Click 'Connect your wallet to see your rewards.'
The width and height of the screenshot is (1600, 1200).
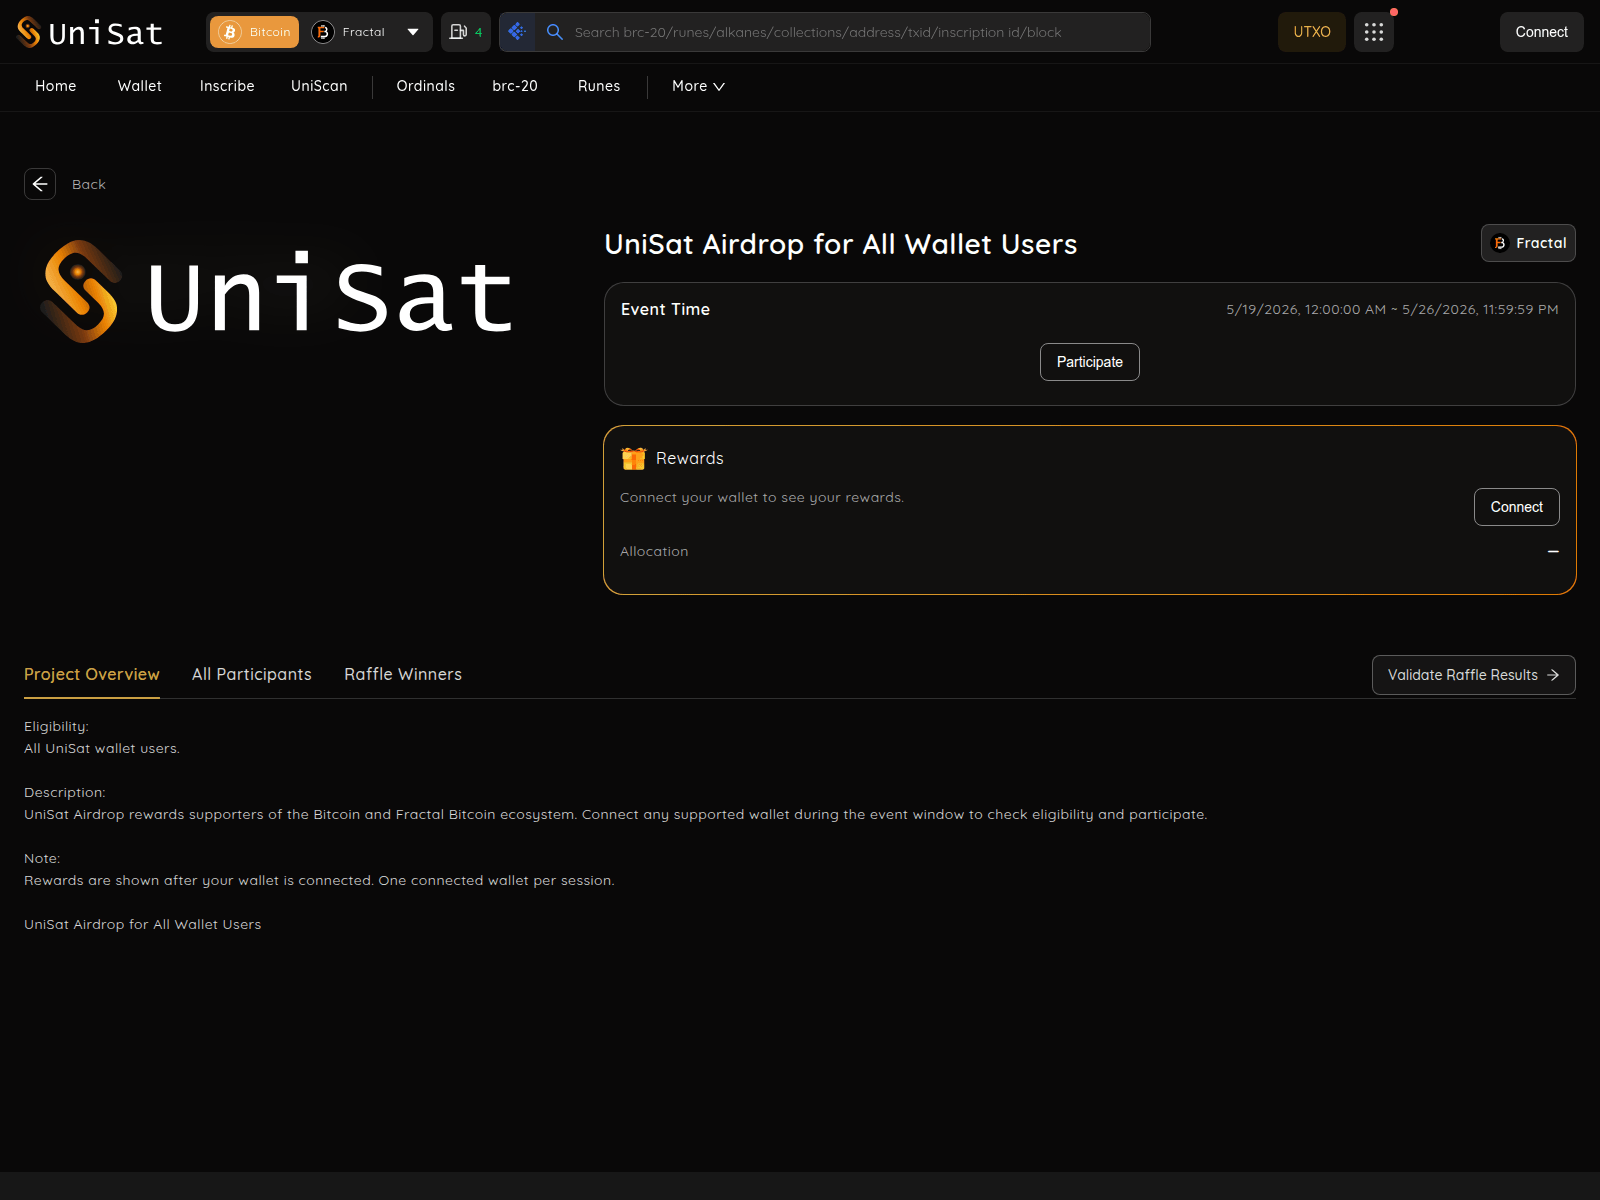[x=762, y=497]
